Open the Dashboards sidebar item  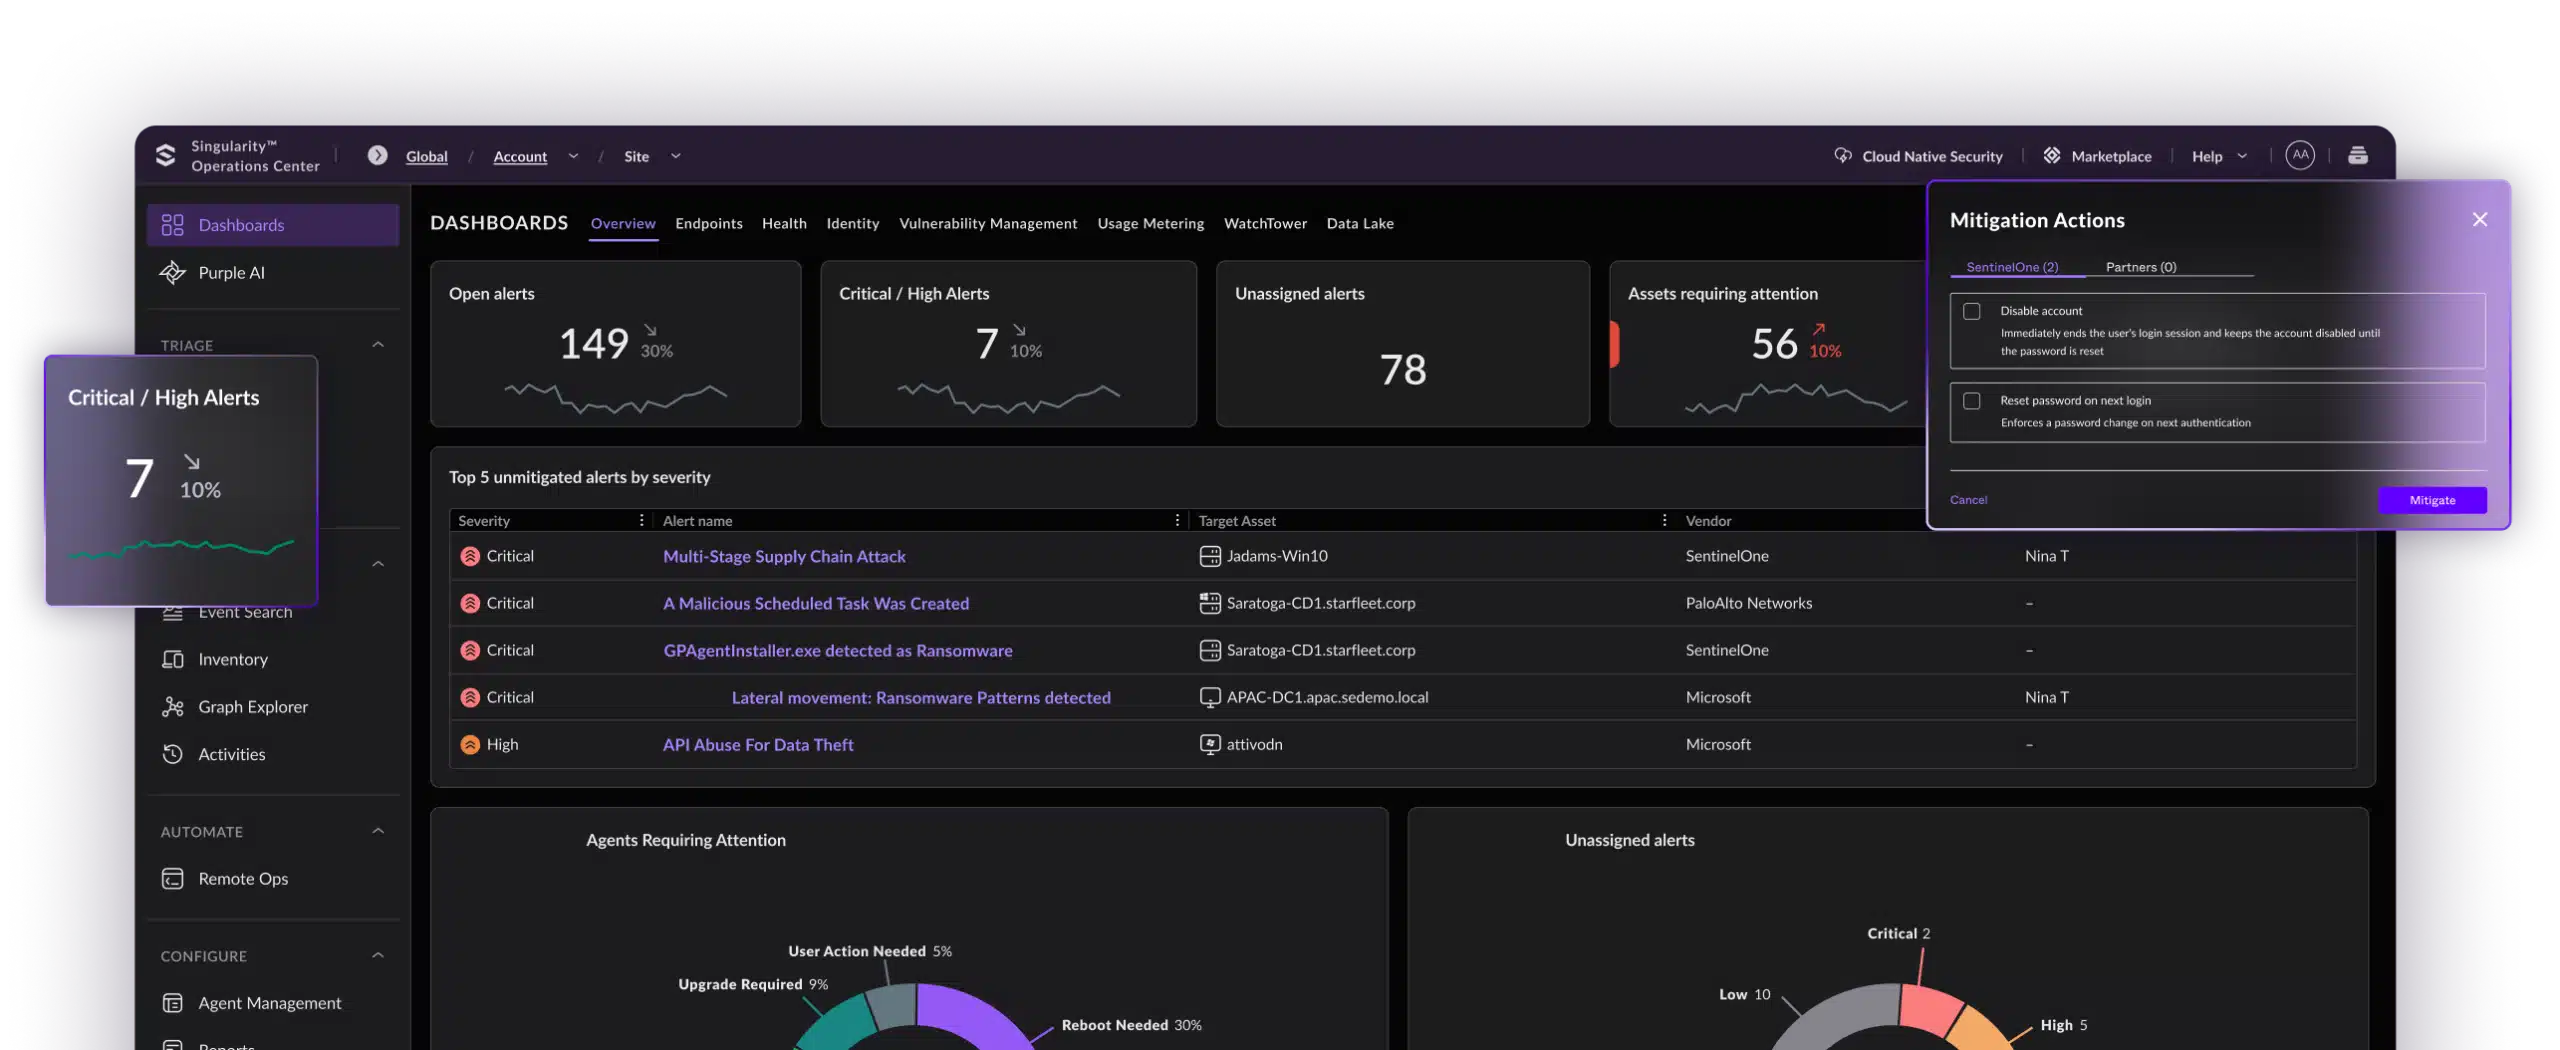tap(272, 225)
